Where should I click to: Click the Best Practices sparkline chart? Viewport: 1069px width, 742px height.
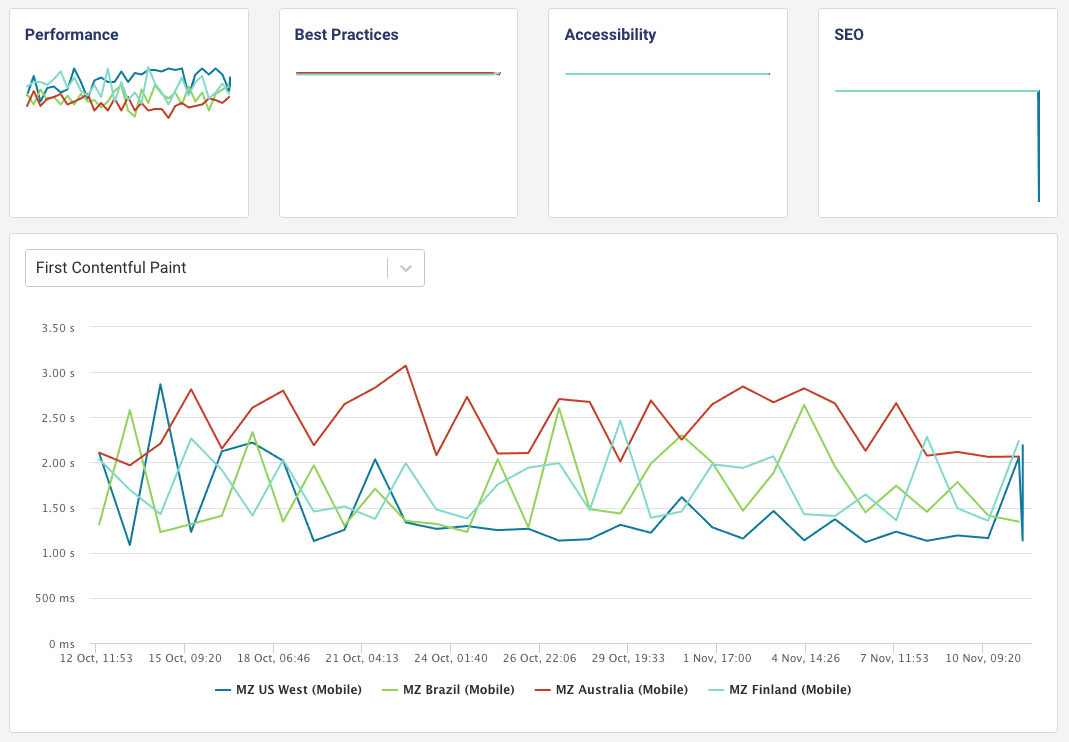click(397, 72)
